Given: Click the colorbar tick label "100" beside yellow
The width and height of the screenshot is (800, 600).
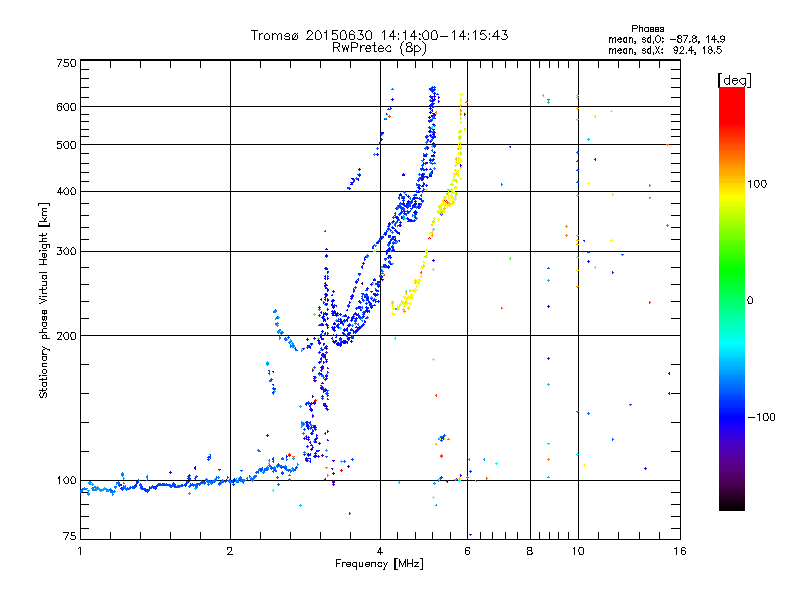Looking at the screenshot, I should [x=757, y=184].
